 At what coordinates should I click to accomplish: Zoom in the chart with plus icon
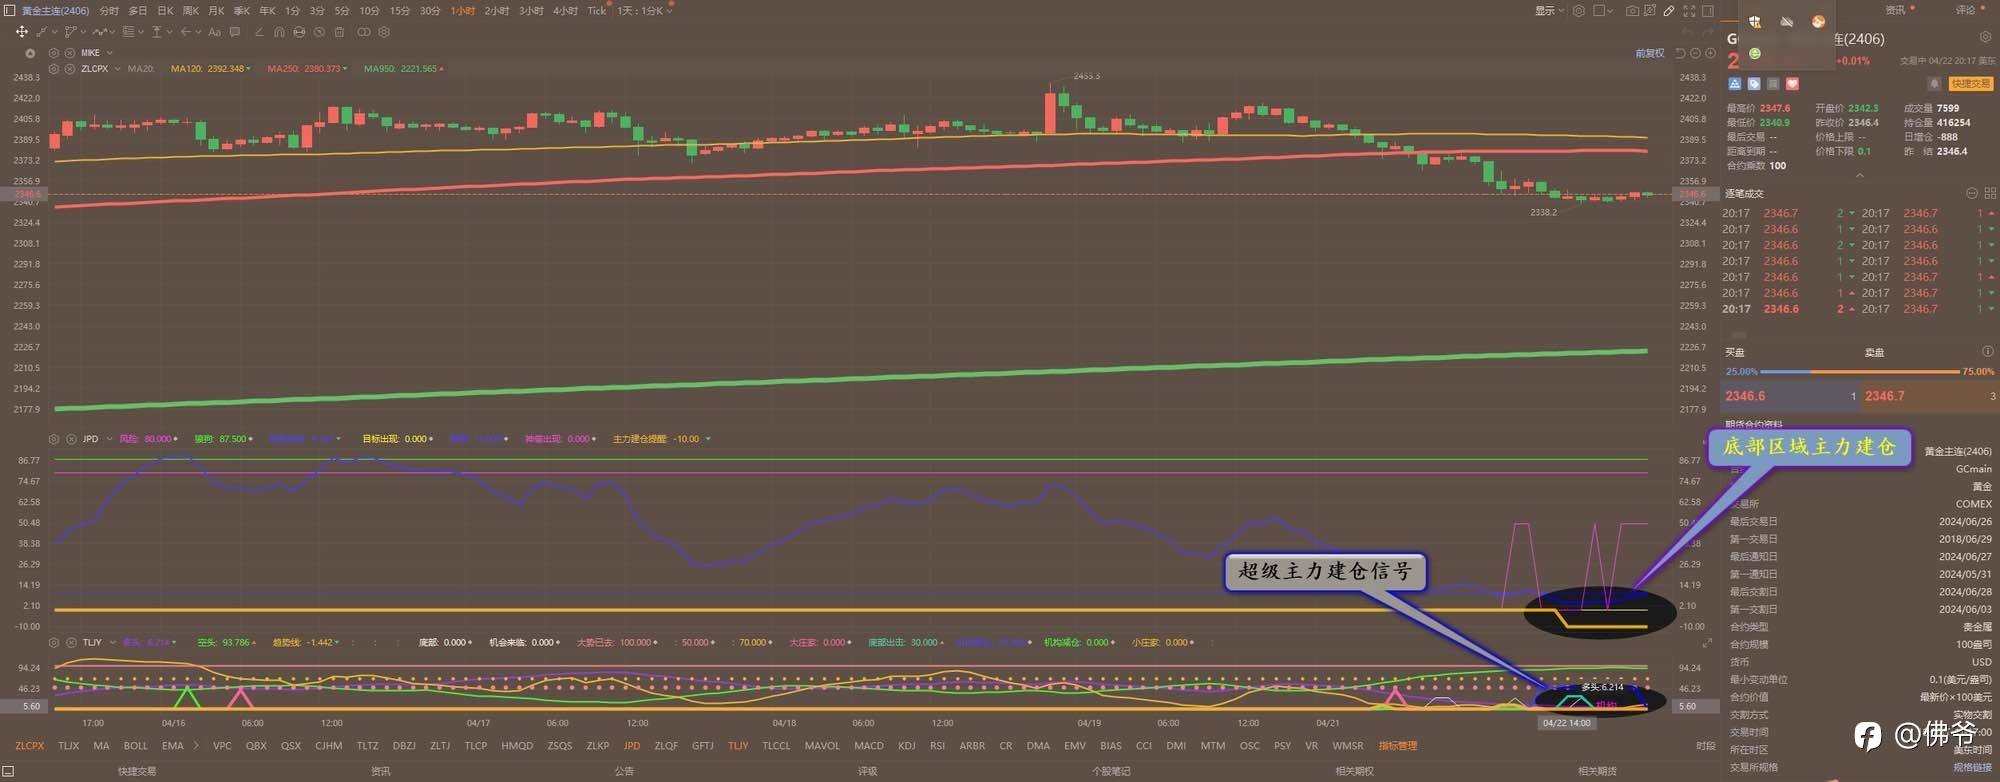1710,53
